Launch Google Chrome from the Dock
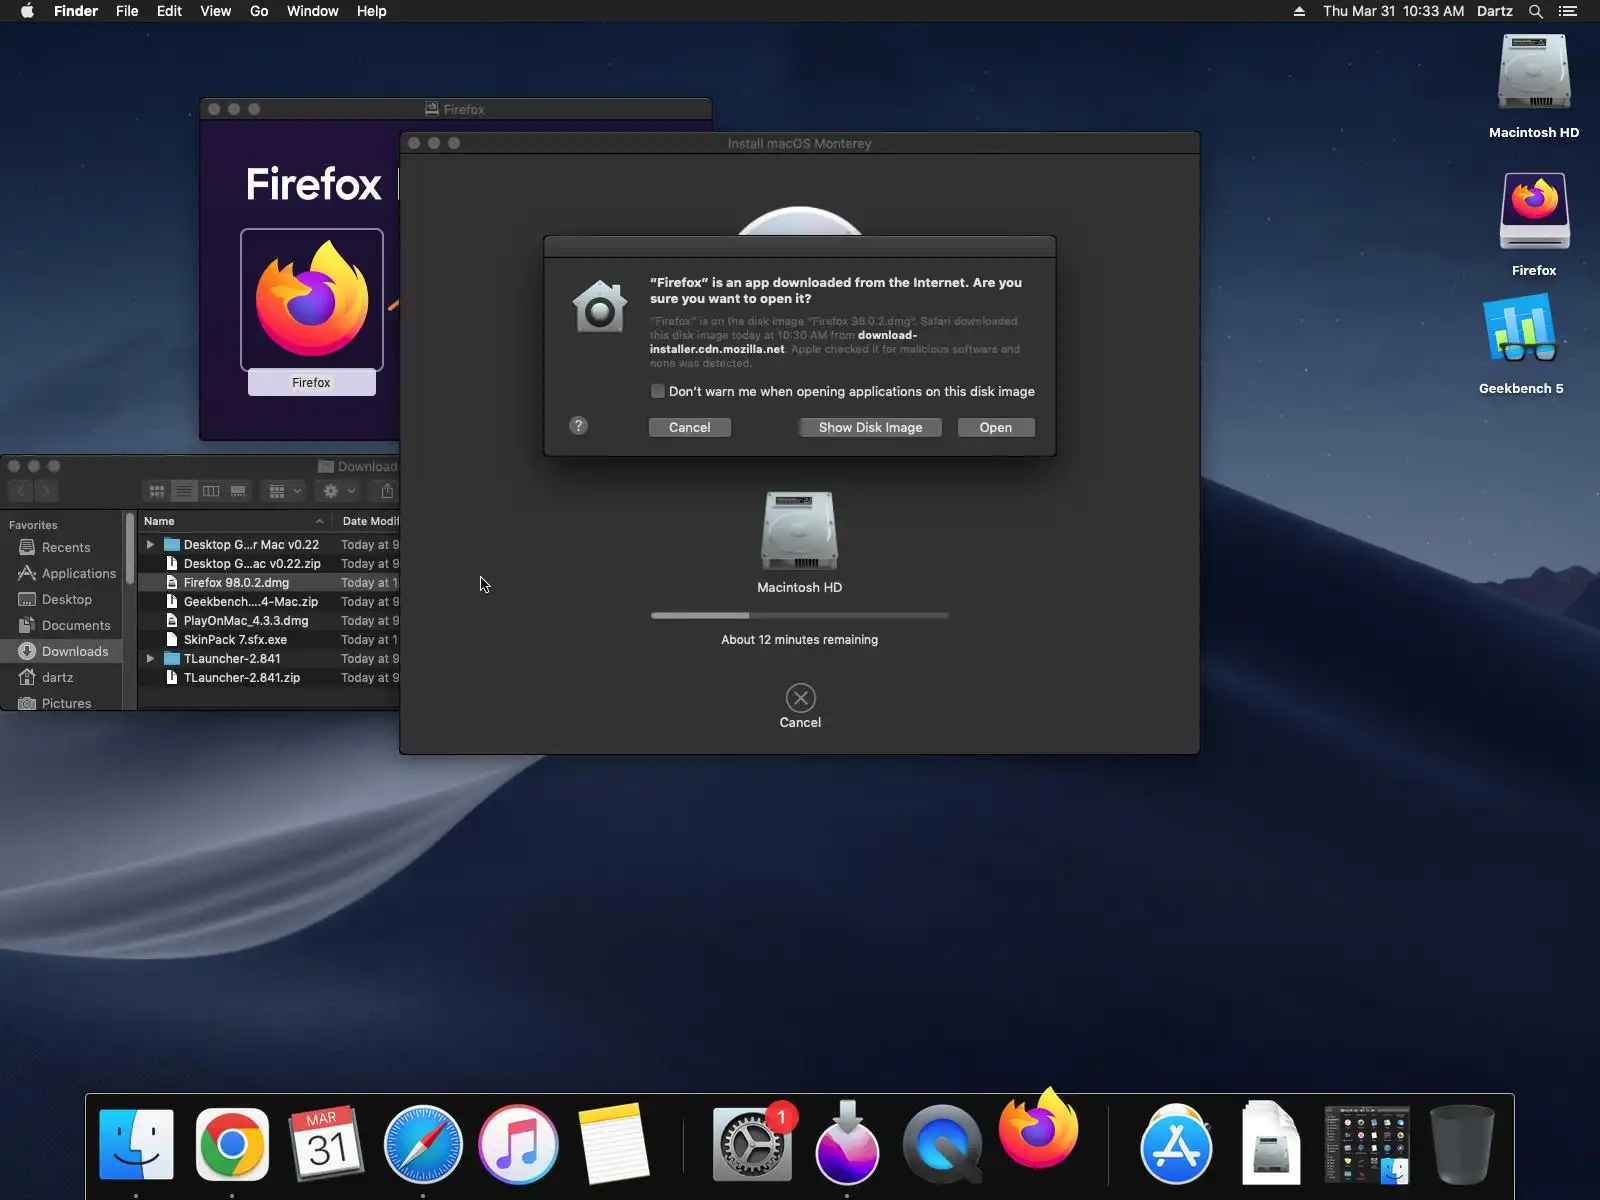Image resolution: width=1600 pixels, height=1200 pixels. [232, 1145]
